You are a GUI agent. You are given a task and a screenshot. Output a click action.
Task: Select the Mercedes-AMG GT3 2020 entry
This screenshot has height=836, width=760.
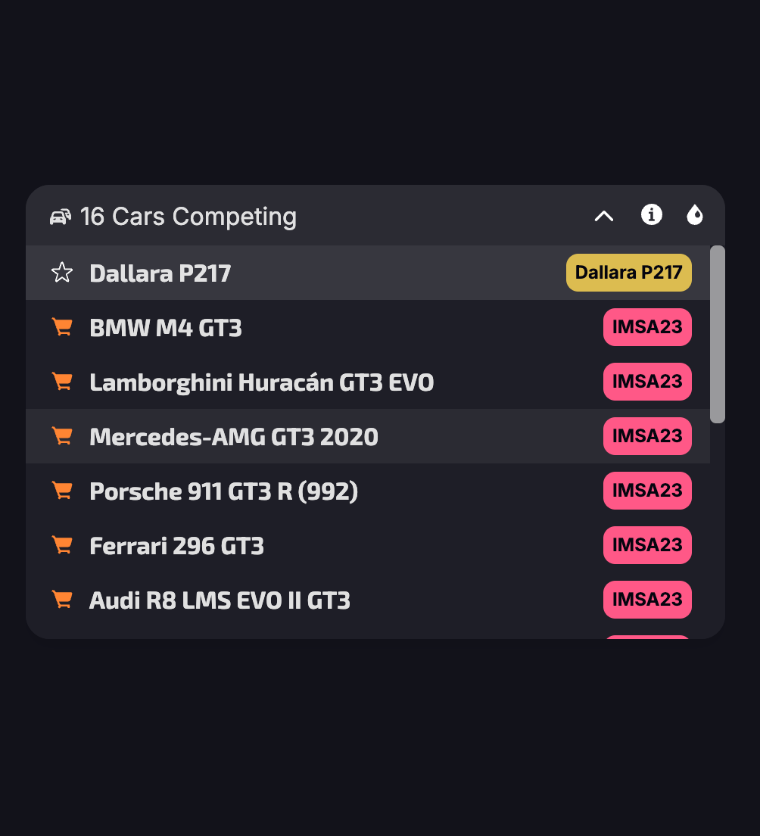(x=300, y=436)
